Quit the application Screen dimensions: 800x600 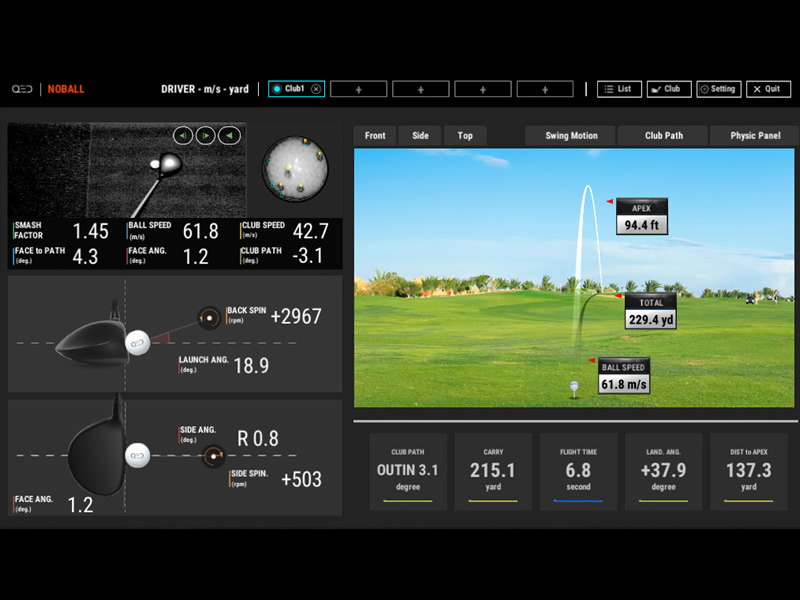(768, 89)
